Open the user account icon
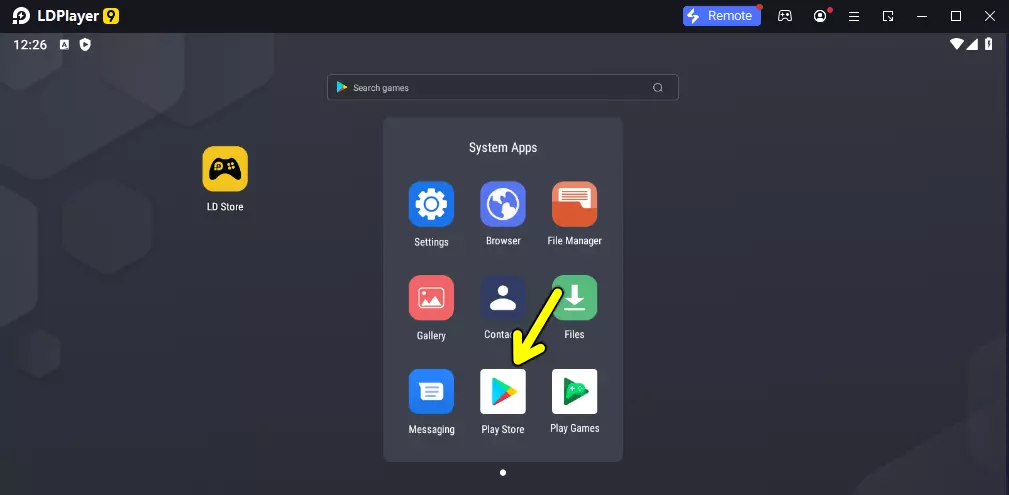The image size is (1009, 495). click(x=820, y=16)
